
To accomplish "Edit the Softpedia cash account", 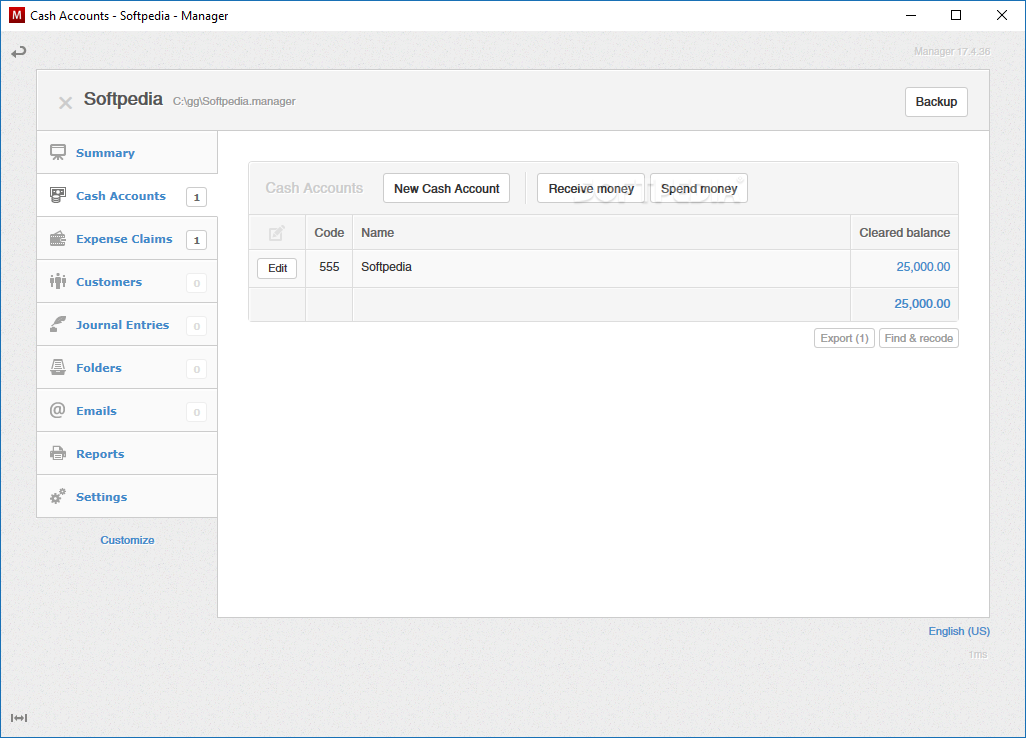I will pos(277,268).
